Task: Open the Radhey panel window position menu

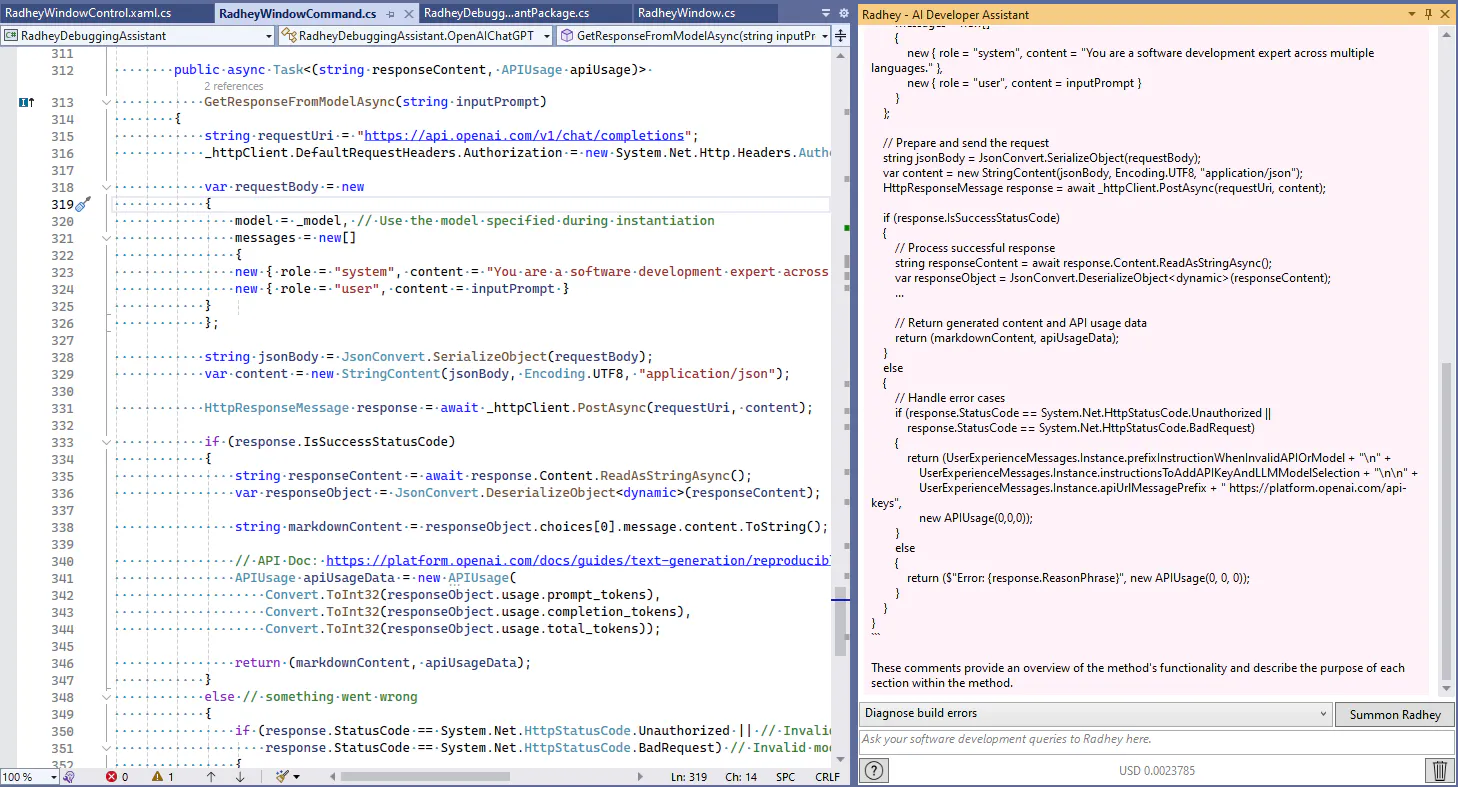Action: (1411, 14)
